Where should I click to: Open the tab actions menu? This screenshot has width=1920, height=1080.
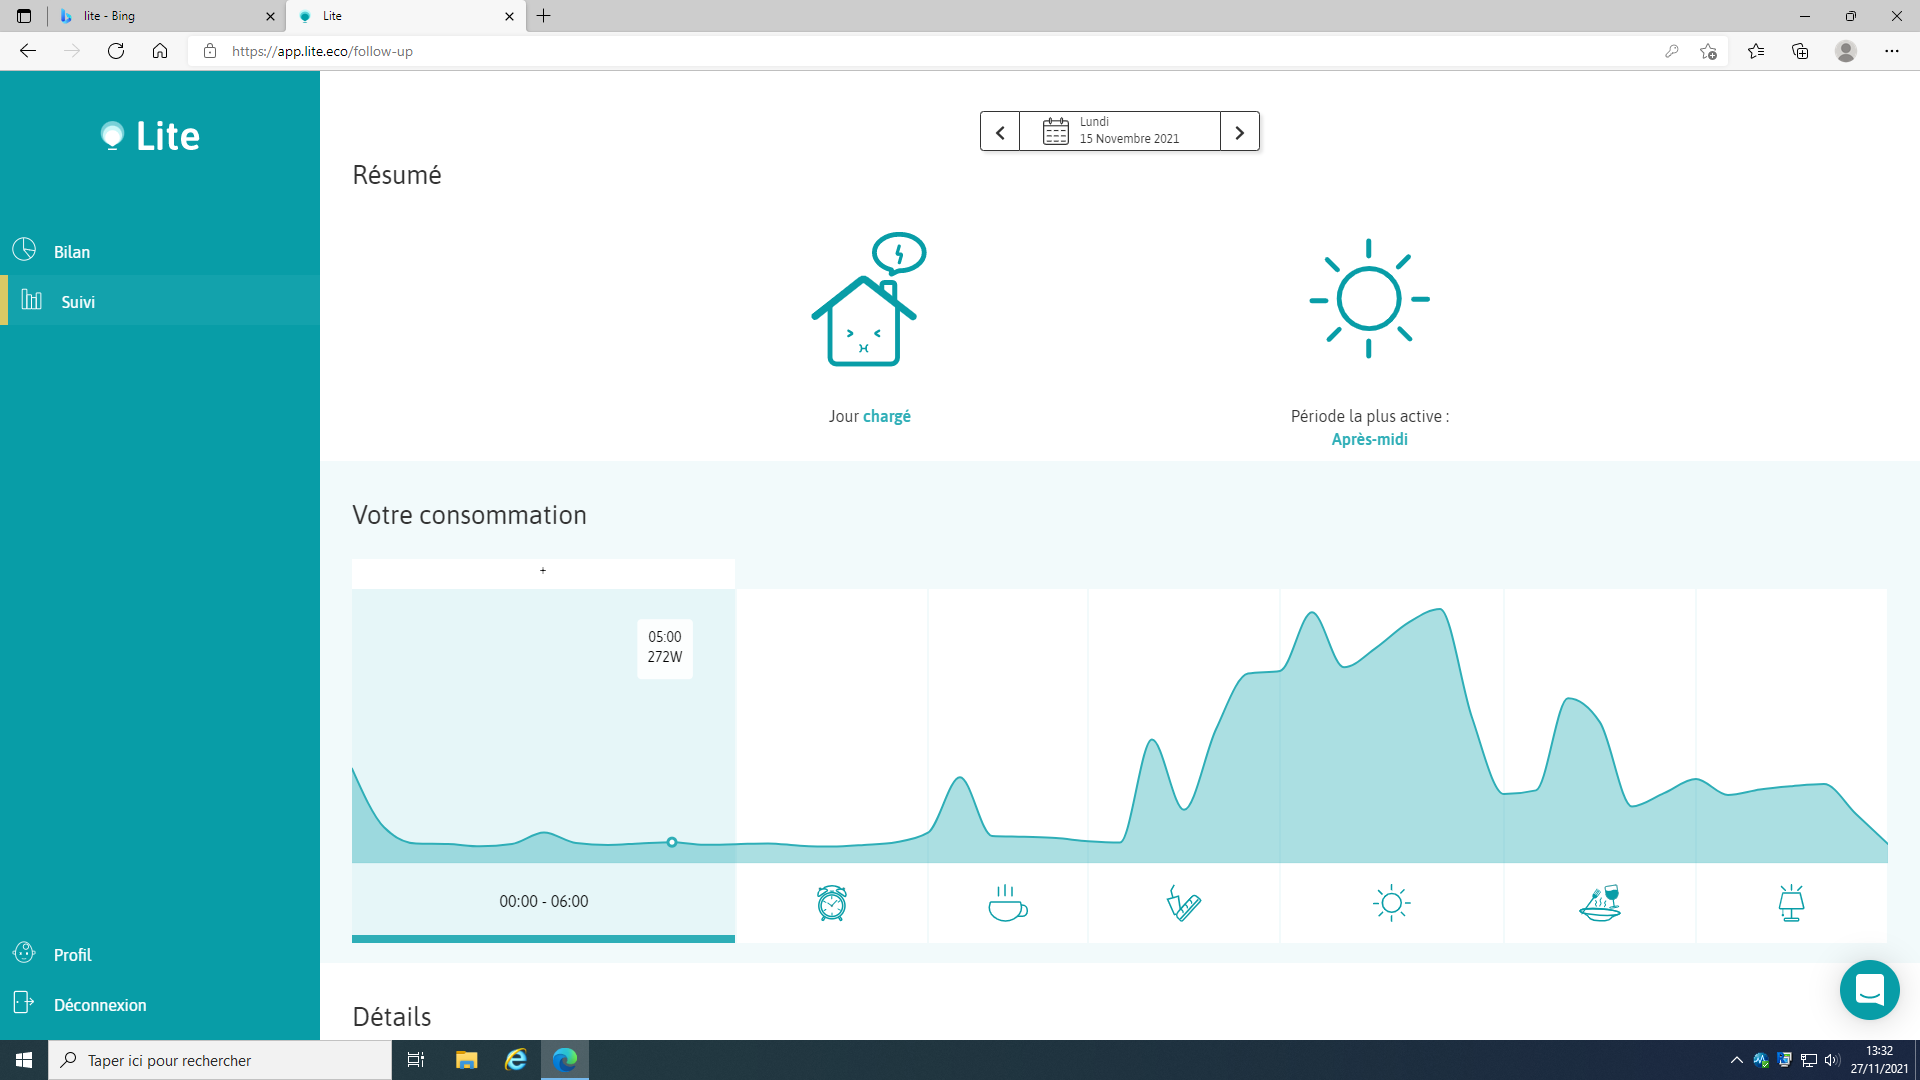pyautogui.click(x=24, y=16)
